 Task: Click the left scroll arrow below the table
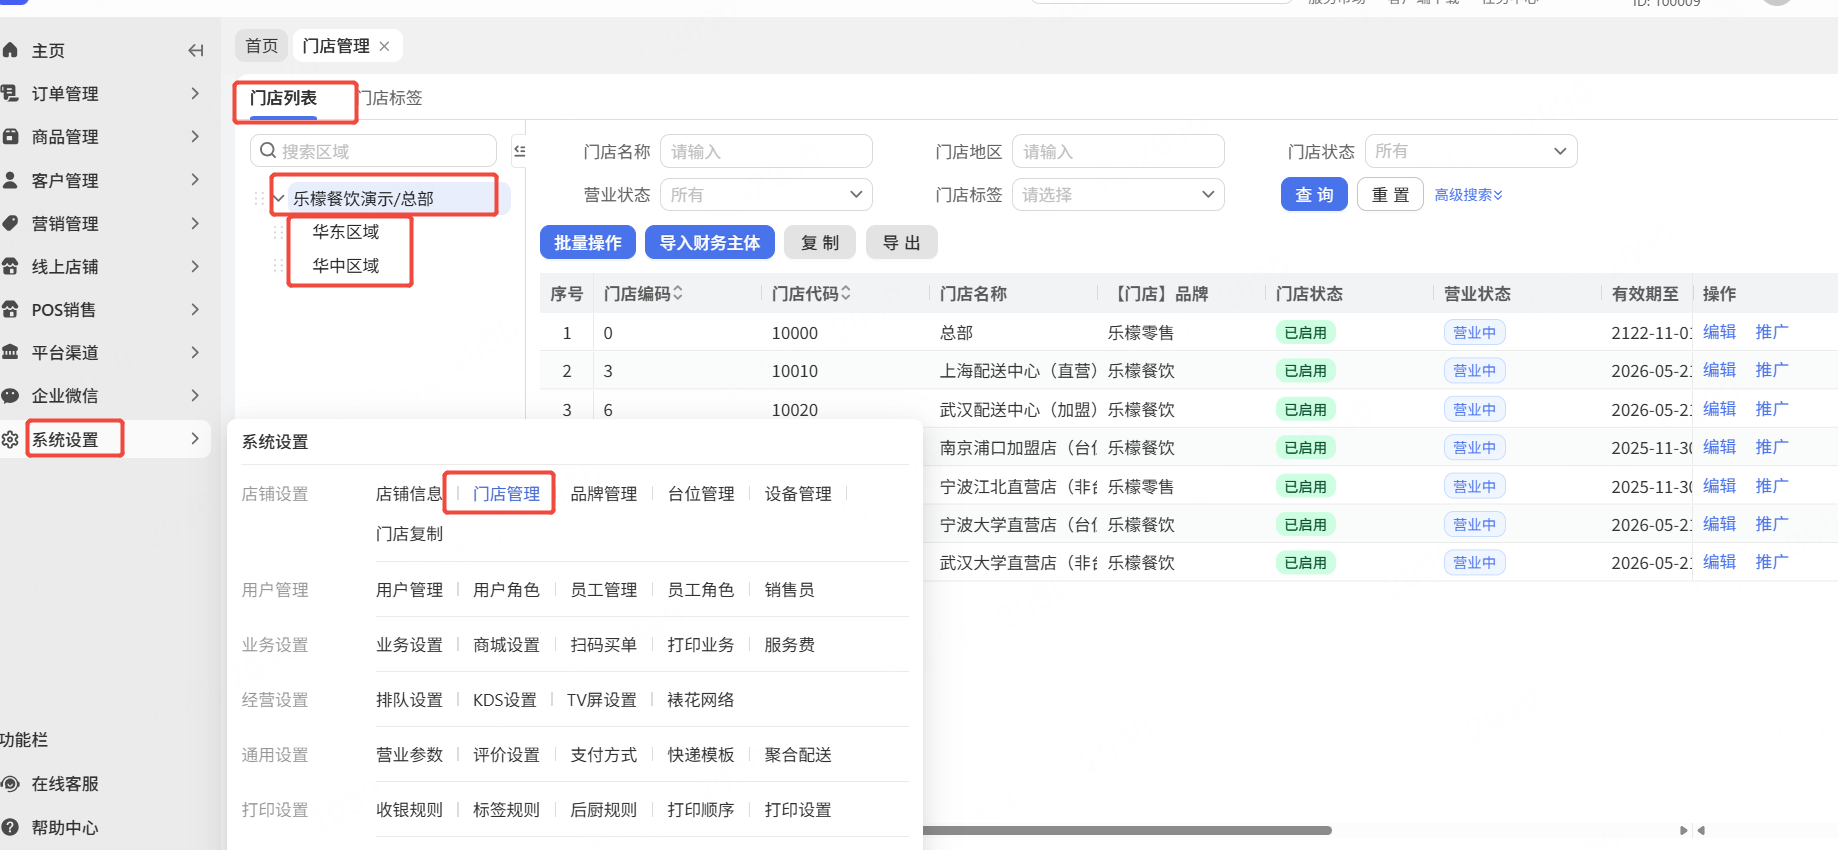(x=1701, y=830)
